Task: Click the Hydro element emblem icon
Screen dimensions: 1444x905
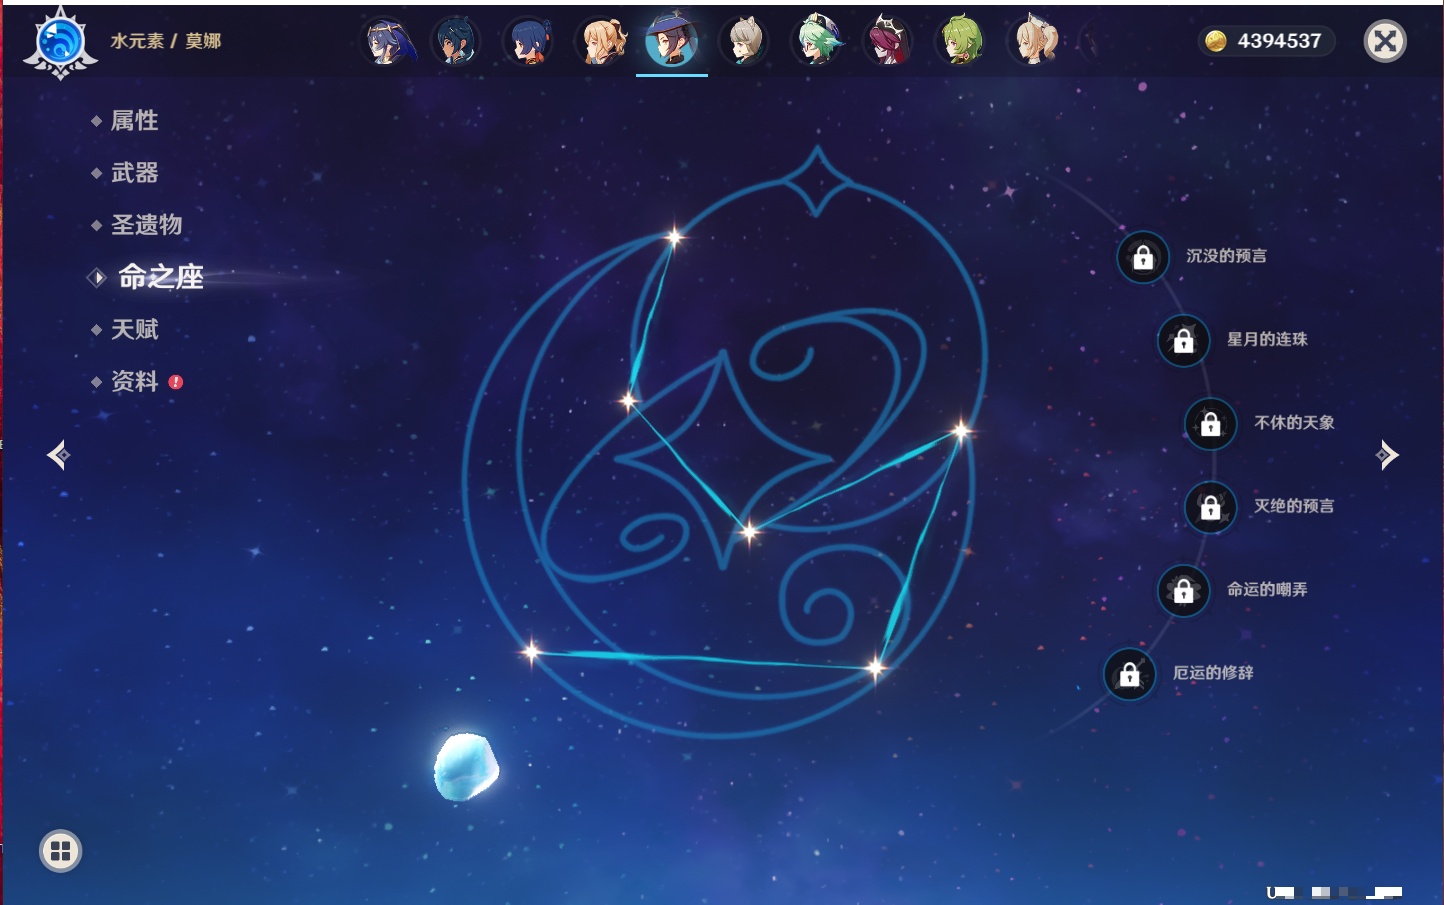Action: [x=60, y=42]
